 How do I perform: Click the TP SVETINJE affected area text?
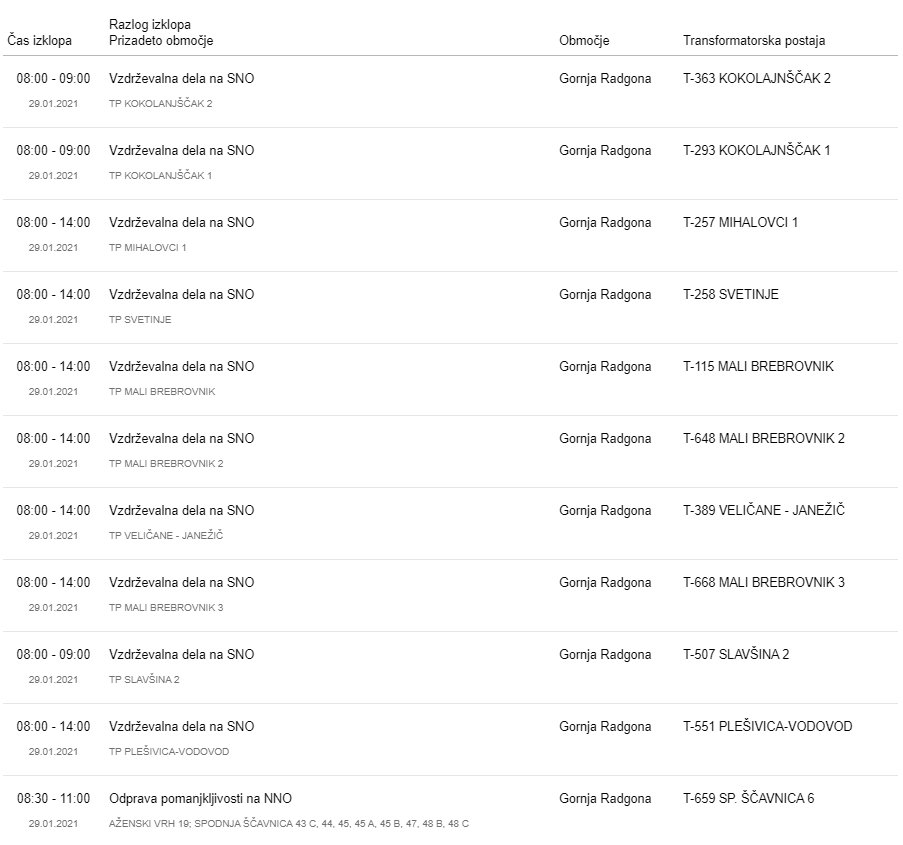pyautogui.click(x=140, y=320)
